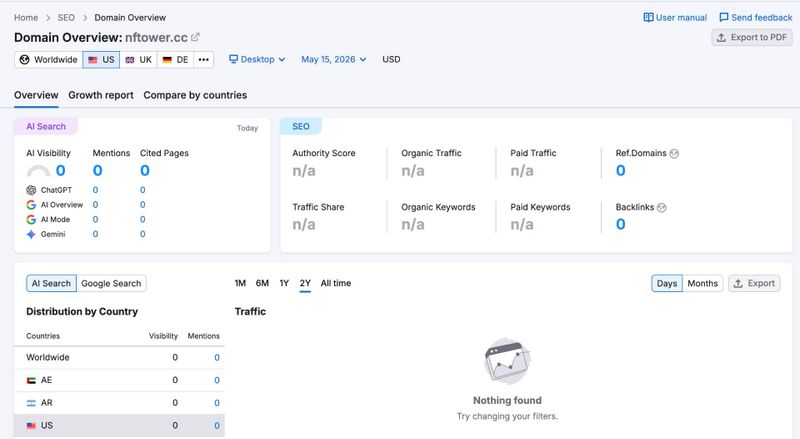Set chart granularity to Days
800x439 pixels.
(x=667, y=283)
